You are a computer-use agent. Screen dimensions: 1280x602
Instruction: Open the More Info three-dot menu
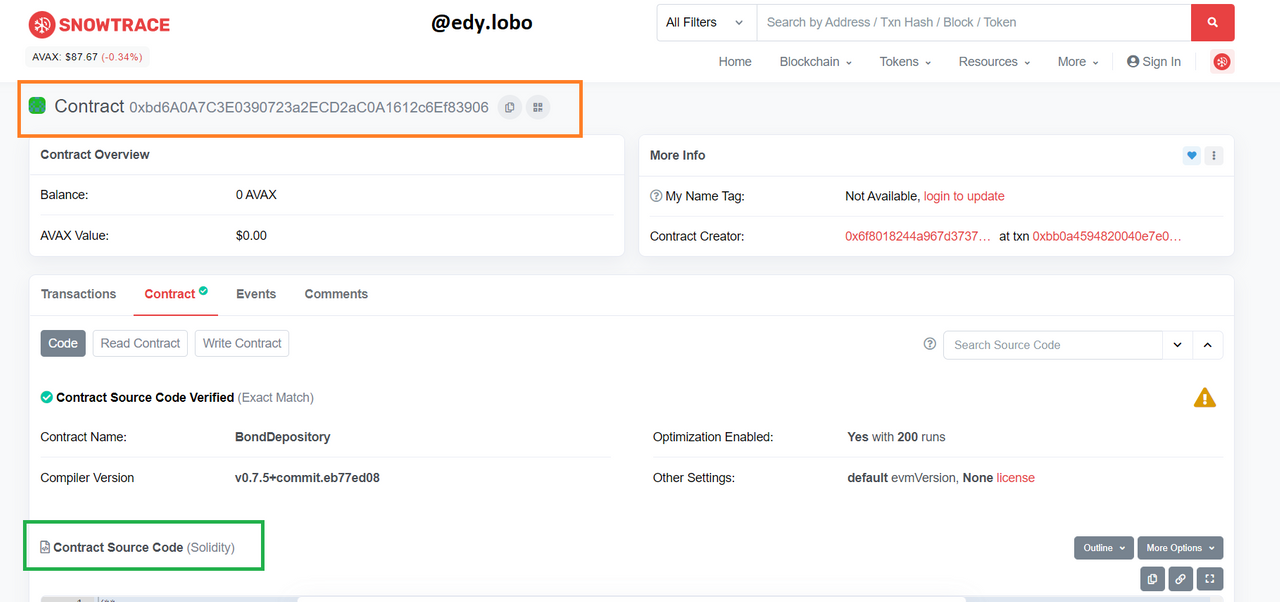(x=1214, y=155)
